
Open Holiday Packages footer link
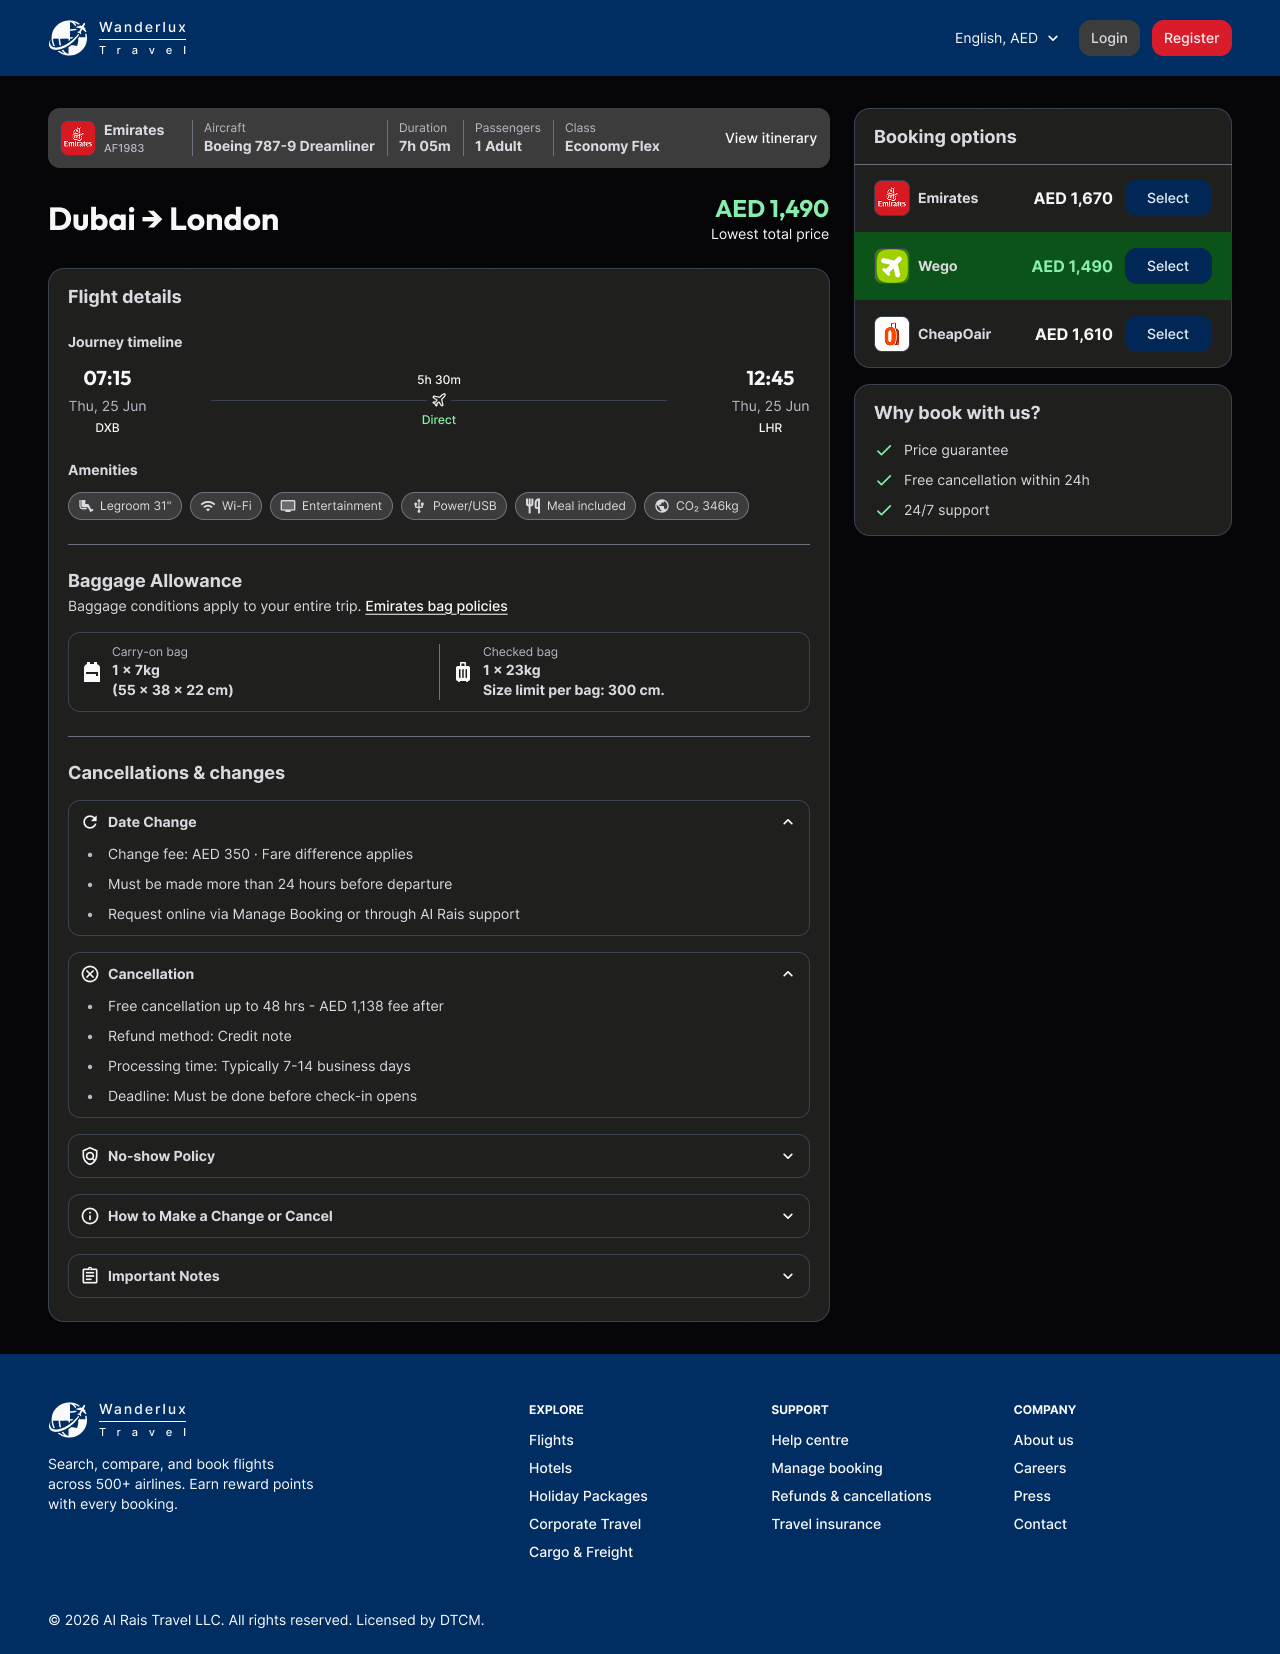click(588, 1496)
